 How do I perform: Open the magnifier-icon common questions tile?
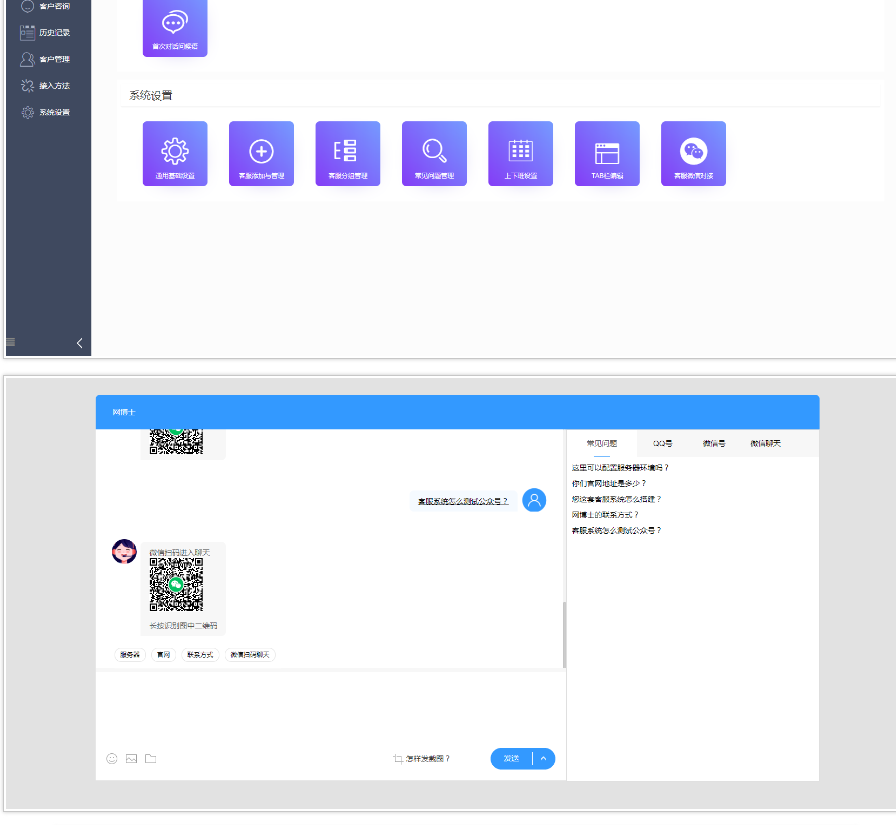(434, 153)
